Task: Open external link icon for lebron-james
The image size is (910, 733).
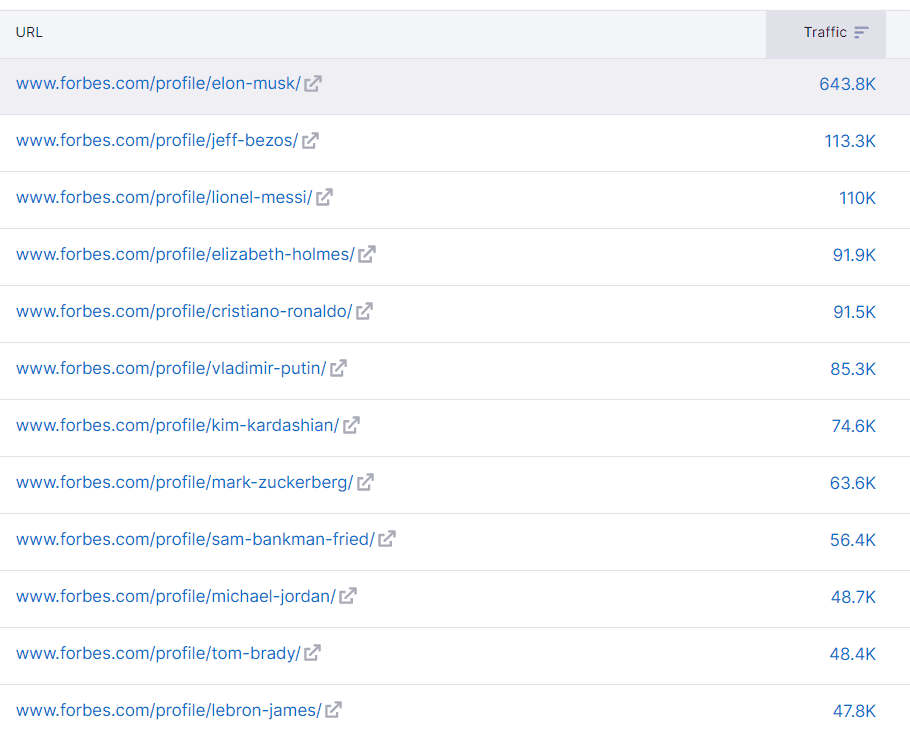Action: click(x=334, y=711)
